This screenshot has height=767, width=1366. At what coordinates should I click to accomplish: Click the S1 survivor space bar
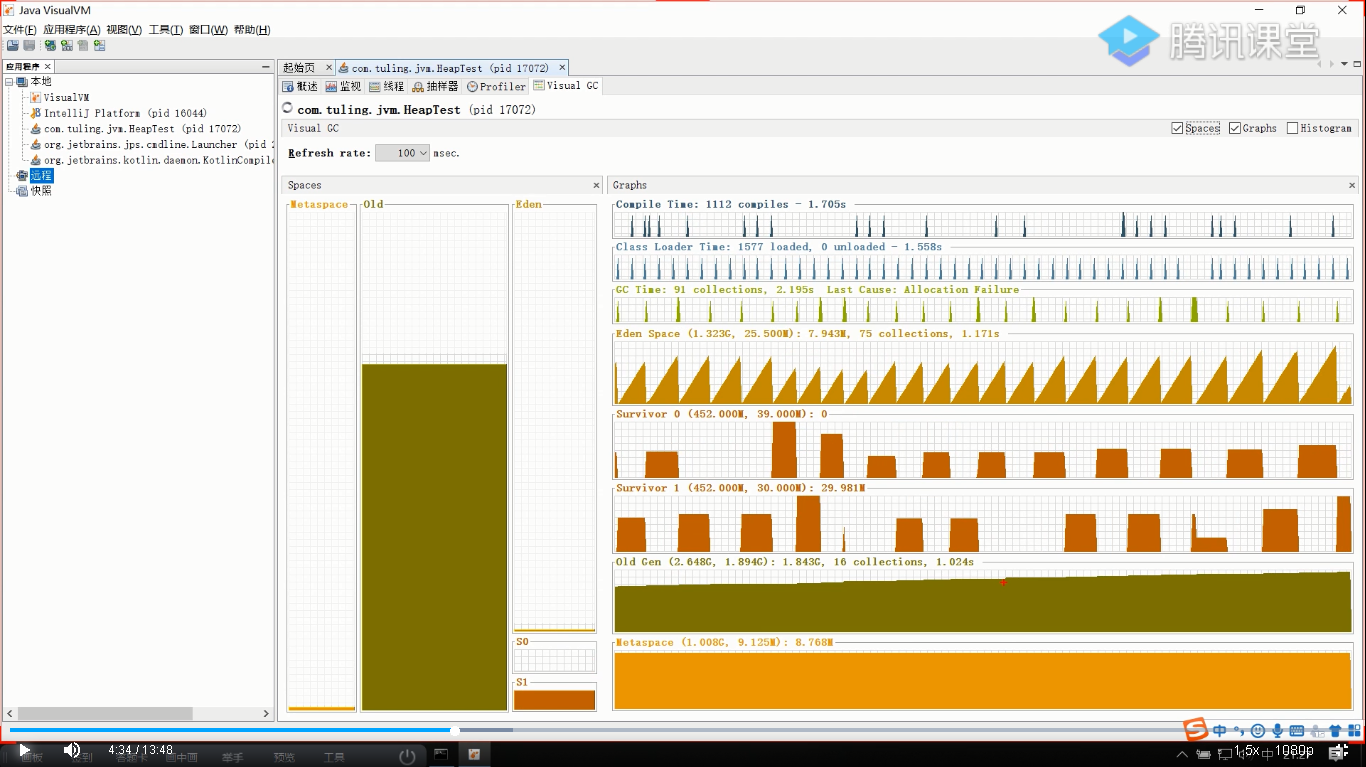(554, 700)
